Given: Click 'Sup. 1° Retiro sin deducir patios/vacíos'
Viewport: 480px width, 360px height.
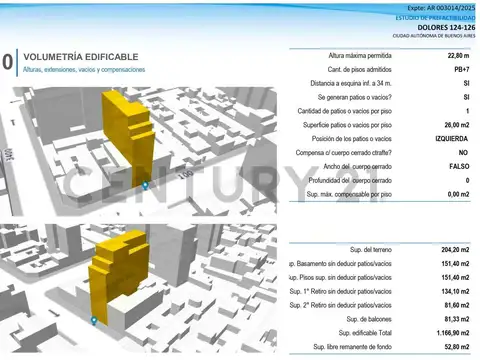Looking at the screenshot, I should click(341, 291).
